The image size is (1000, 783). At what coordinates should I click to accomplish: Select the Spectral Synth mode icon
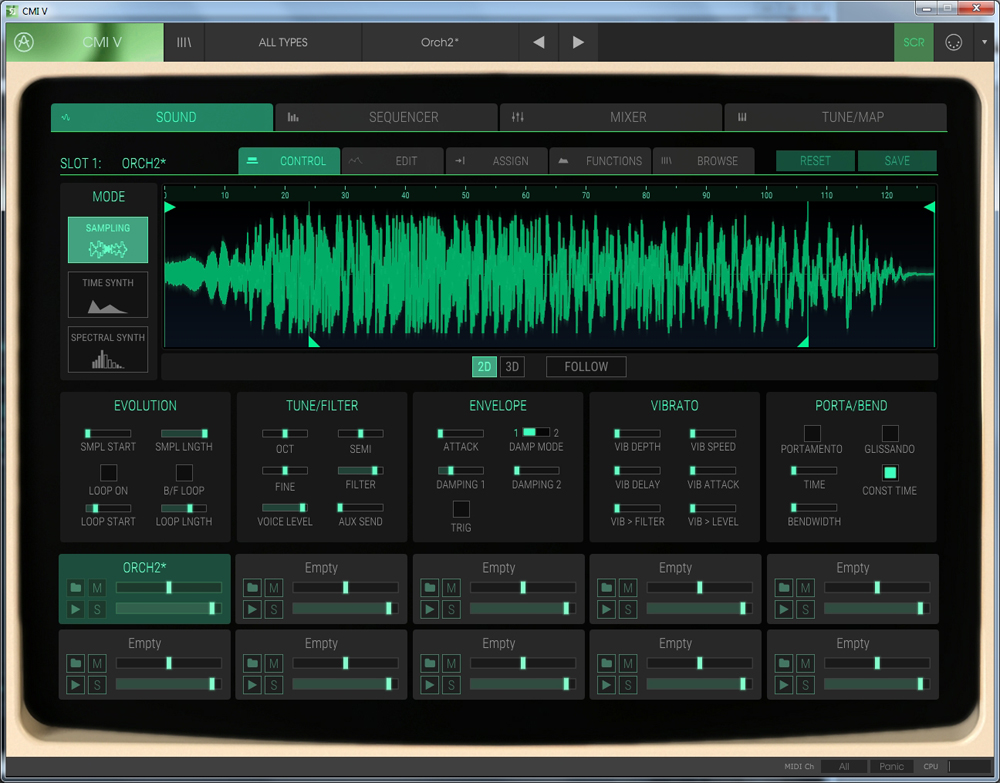click(x=108, y=350)
